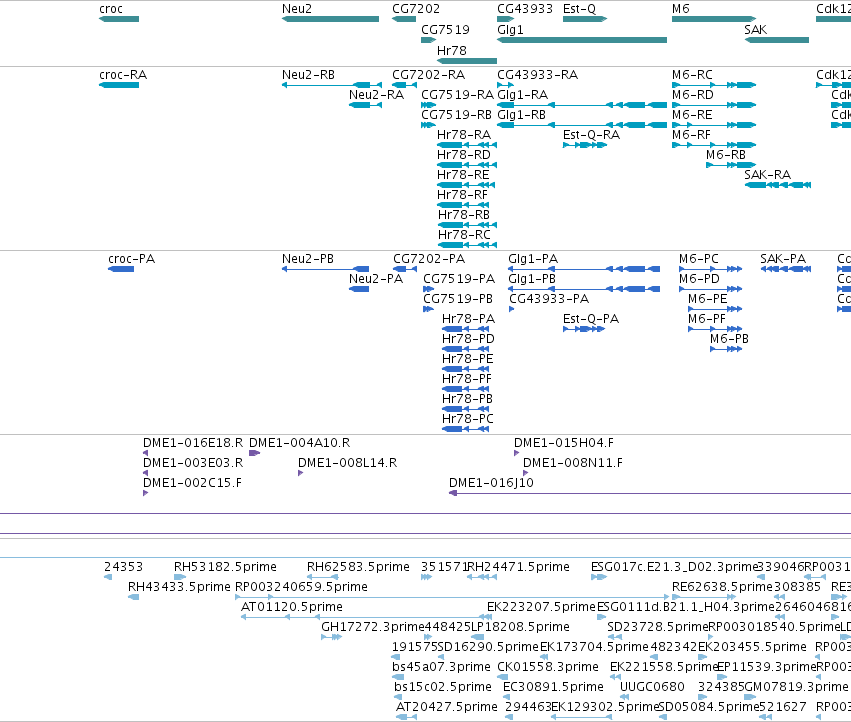Click the Hr78-RA transcript glyph
This screenshot has height=722, width=851.
coord(467,145)
